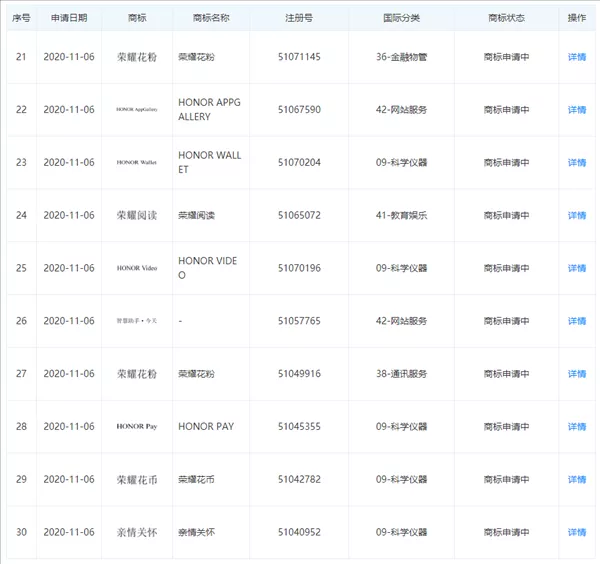Click the 商标申请中 status in row 24

coord(506,215)
